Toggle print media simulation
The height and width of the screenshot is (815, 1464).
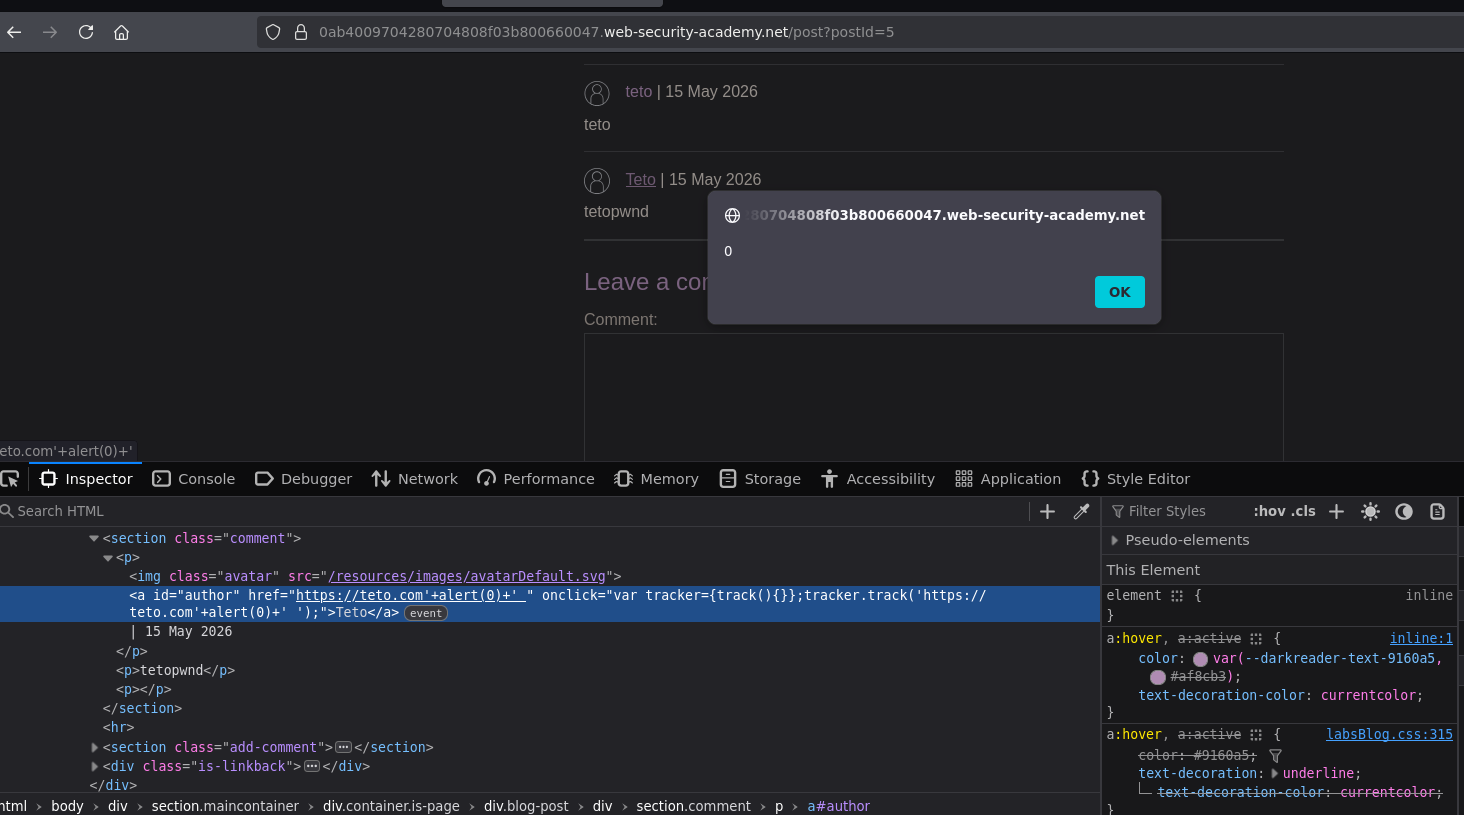coord(1437,511)
